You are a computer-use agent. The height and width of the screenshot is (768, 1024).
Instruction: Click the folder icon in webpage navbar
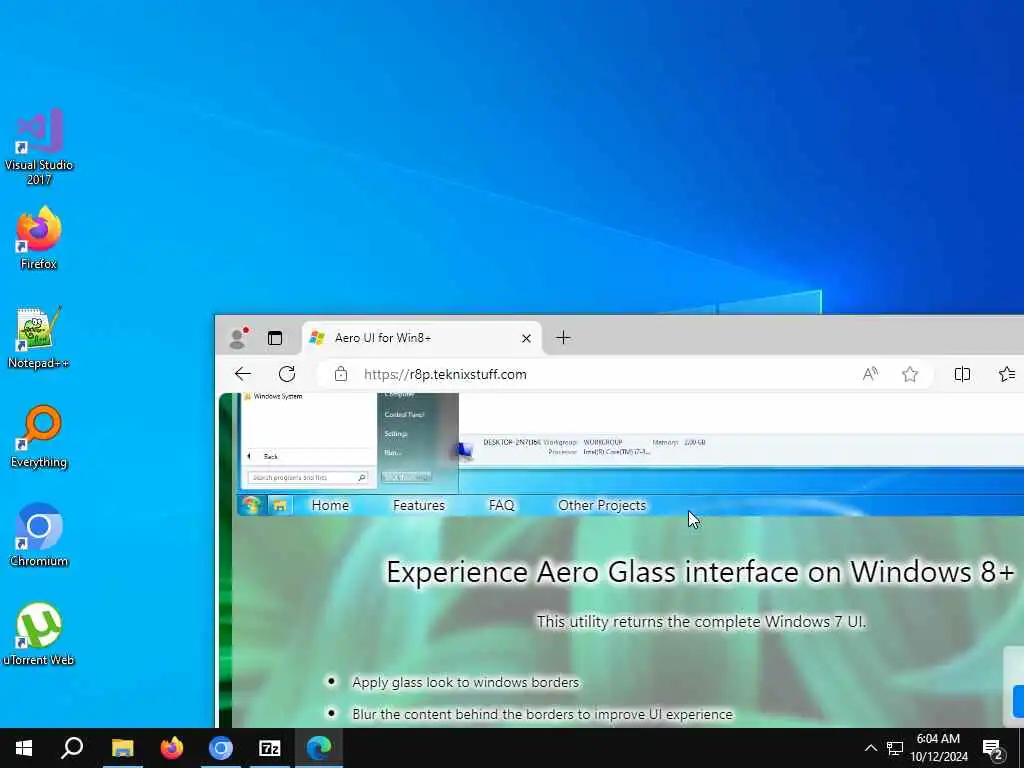pos(280,505)
